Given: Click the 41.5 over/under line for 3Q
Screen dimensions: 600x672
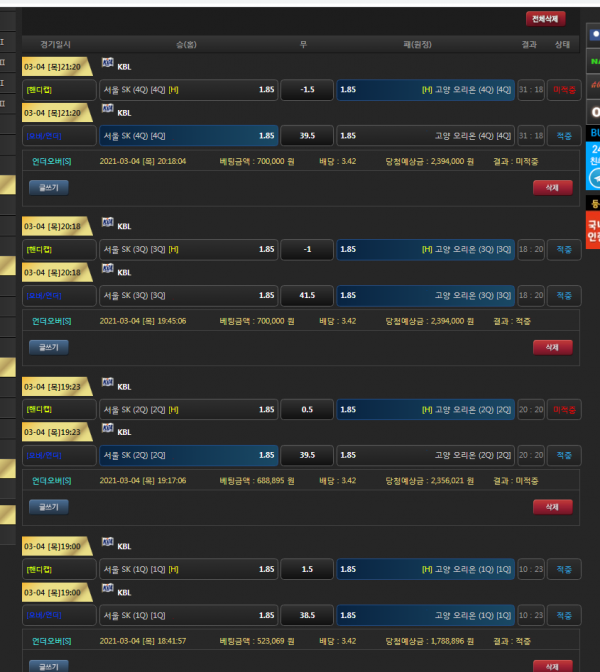Looking at the screenshot, I should [x=307, y=295].
